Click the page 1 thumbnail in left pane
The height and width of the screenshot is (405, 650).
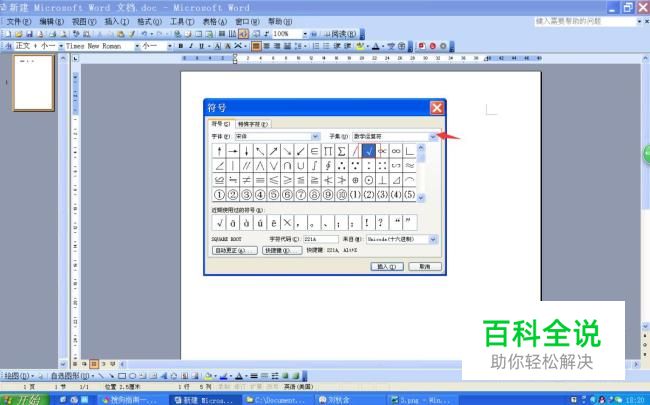point(34,83)
